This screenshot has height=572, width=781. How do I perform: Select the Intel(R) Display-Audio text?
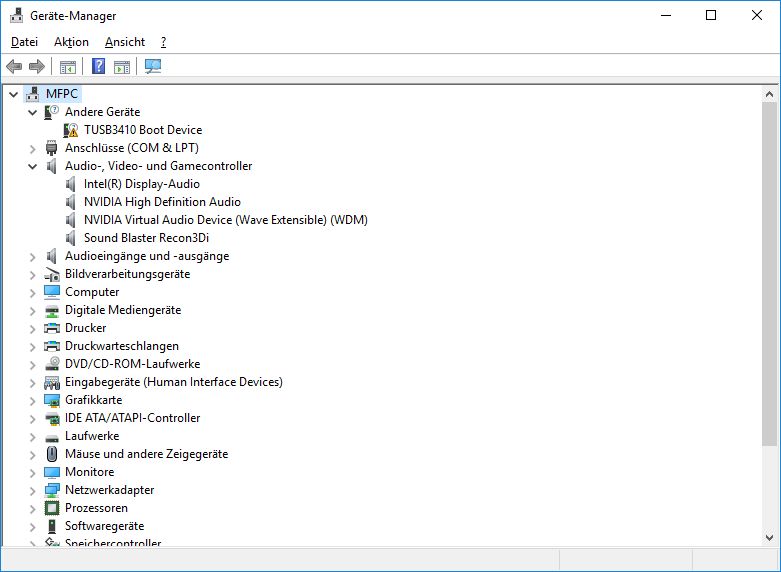(142, 184)
